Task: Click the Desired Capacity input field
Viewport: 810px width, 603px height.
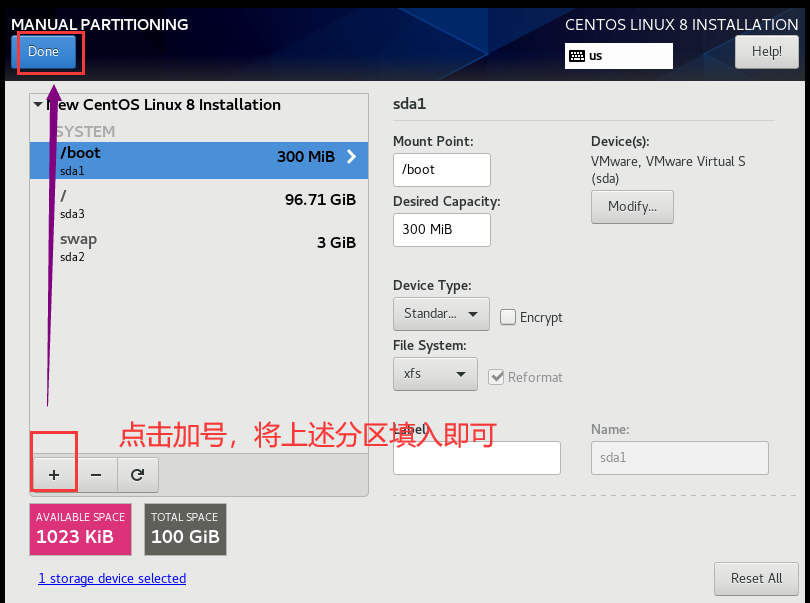Action: [442, 229]
